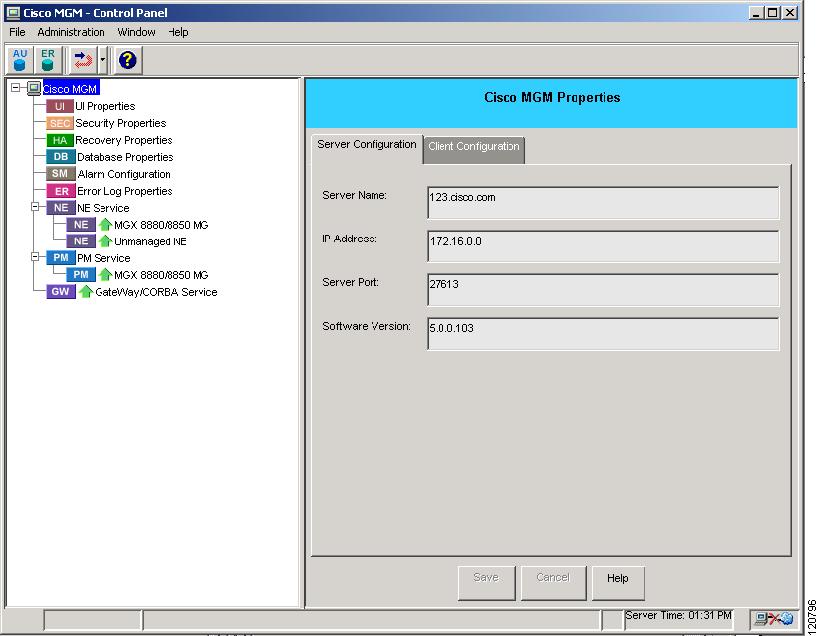Image resolution: width=821 pixels, height=636 pixels.
Task: Click the HA icon for Recovery Properties
Action: pos(60,140)
